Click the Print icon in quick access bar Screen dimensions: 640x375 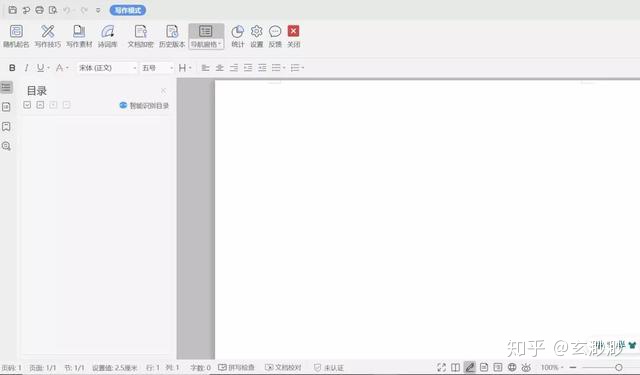pos(40,10)
